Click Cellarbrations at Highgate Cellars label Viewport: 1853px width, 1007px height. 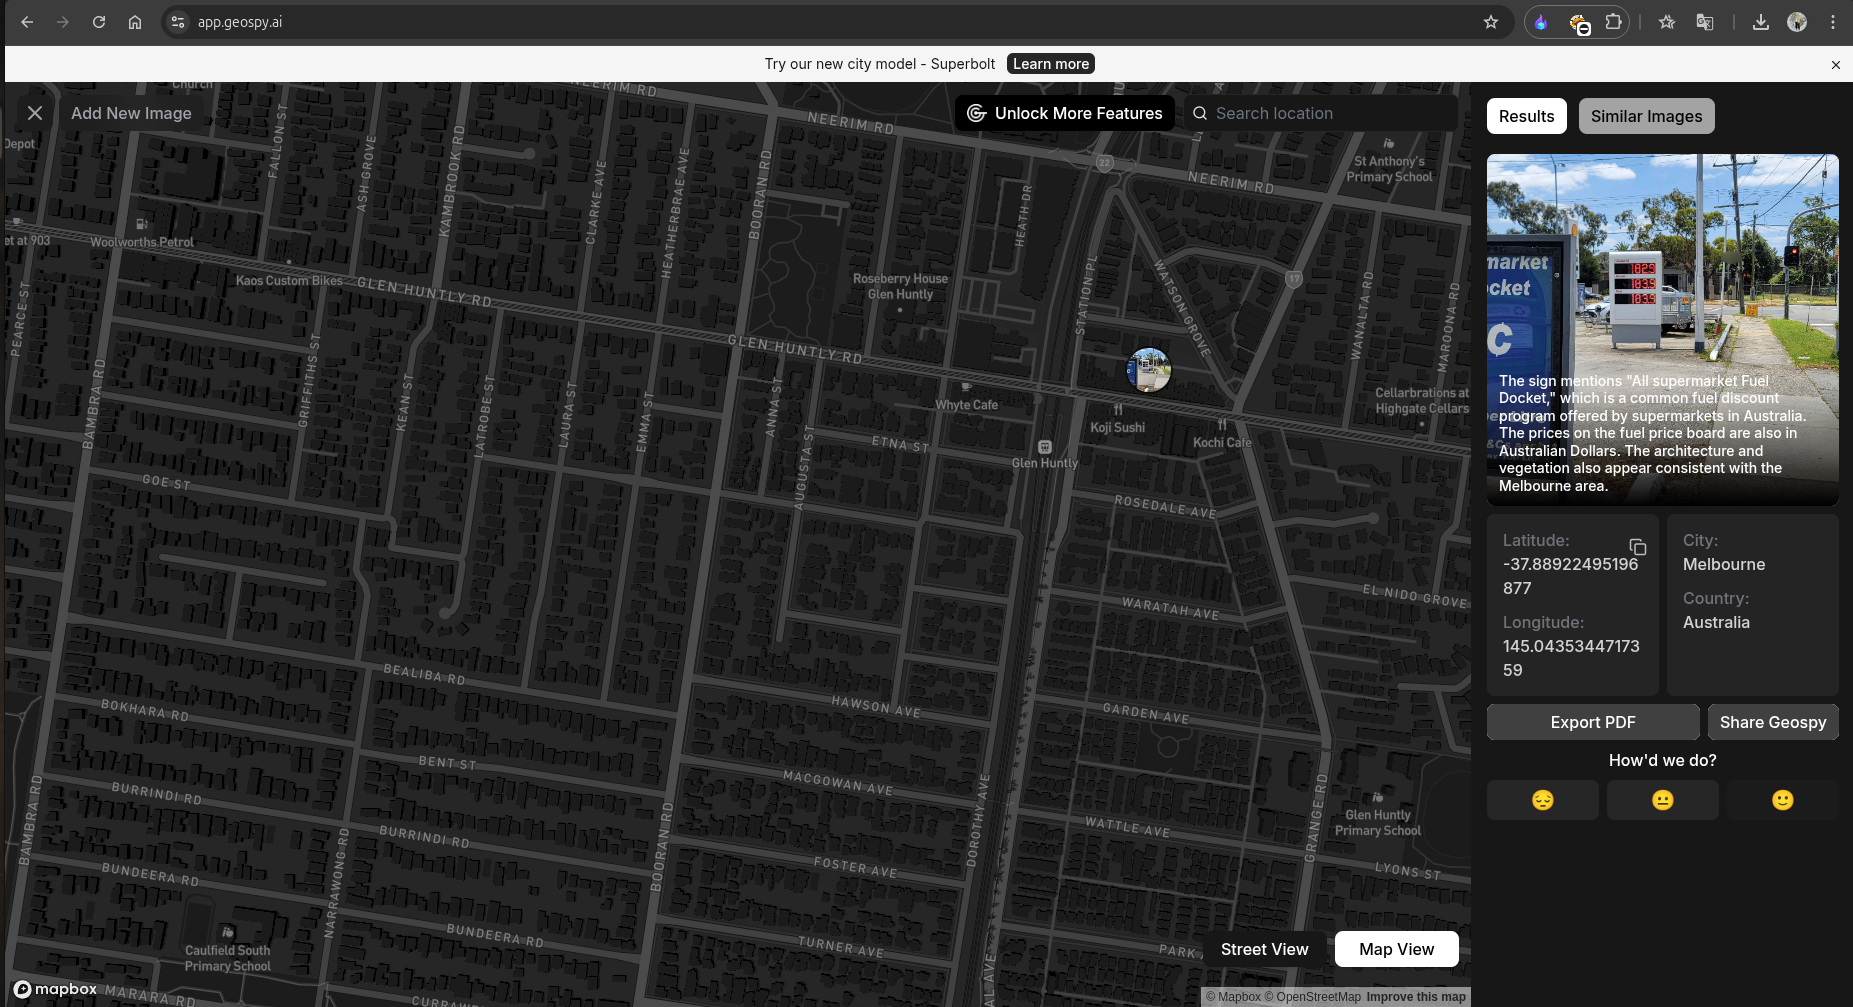point(1421,400)
